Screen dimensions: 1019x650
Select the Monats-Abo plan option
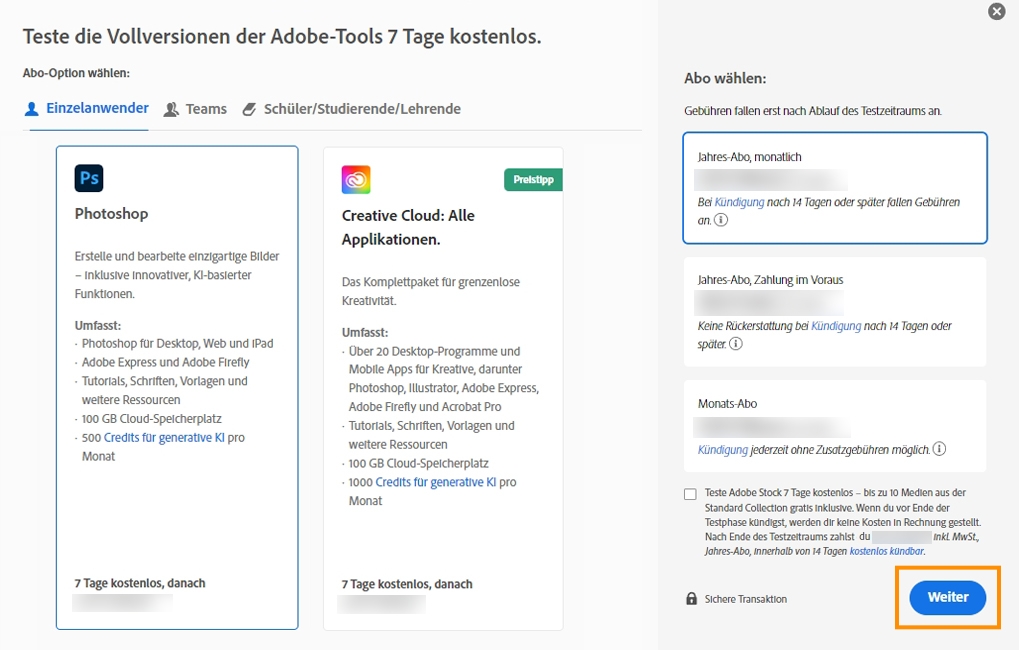(x=834, y=425)
